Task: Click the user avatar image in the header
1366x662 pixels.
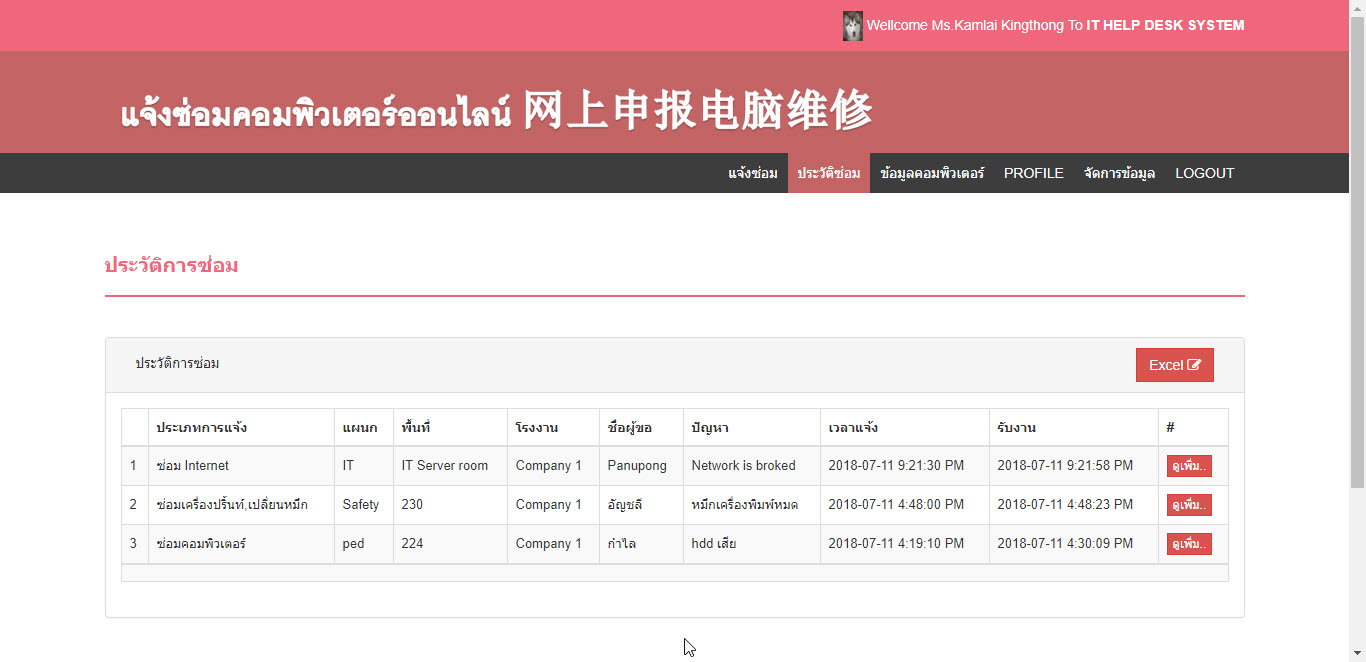Action: pyautogui.click(x=852, y=26)
